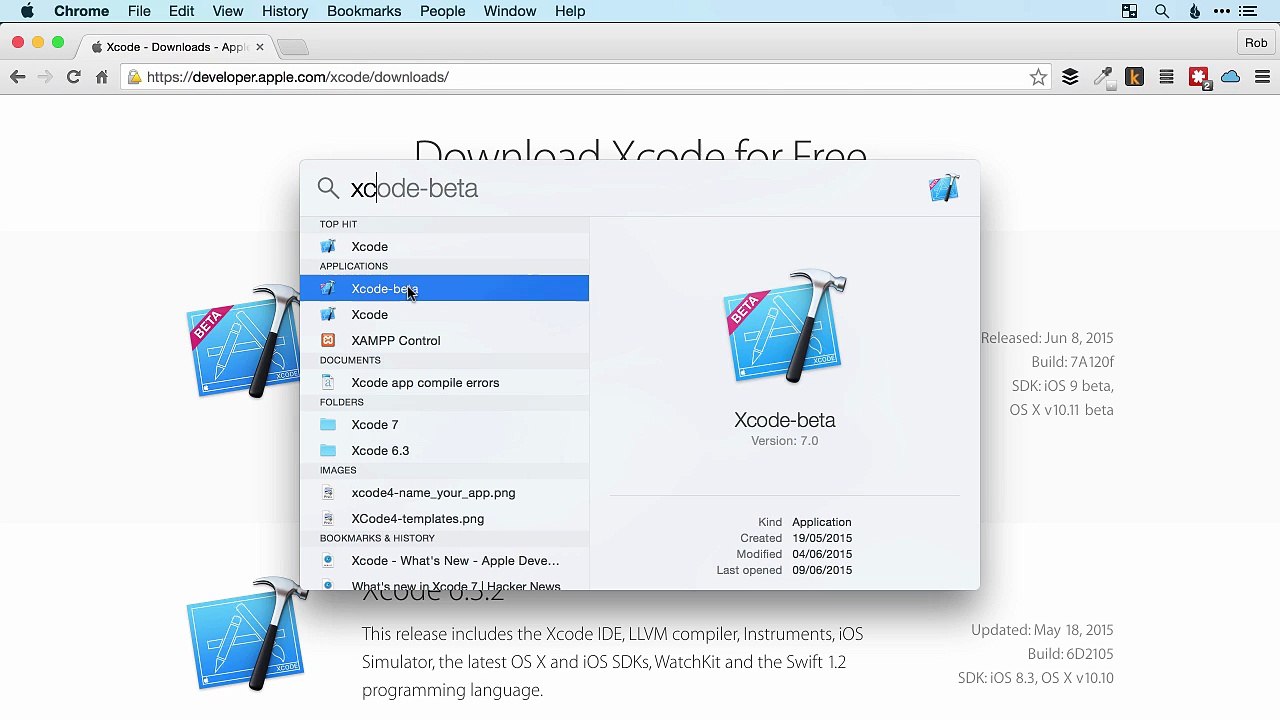Open the Apple menu
This screenshot has height=720, width=1280.
click(27, 11)
